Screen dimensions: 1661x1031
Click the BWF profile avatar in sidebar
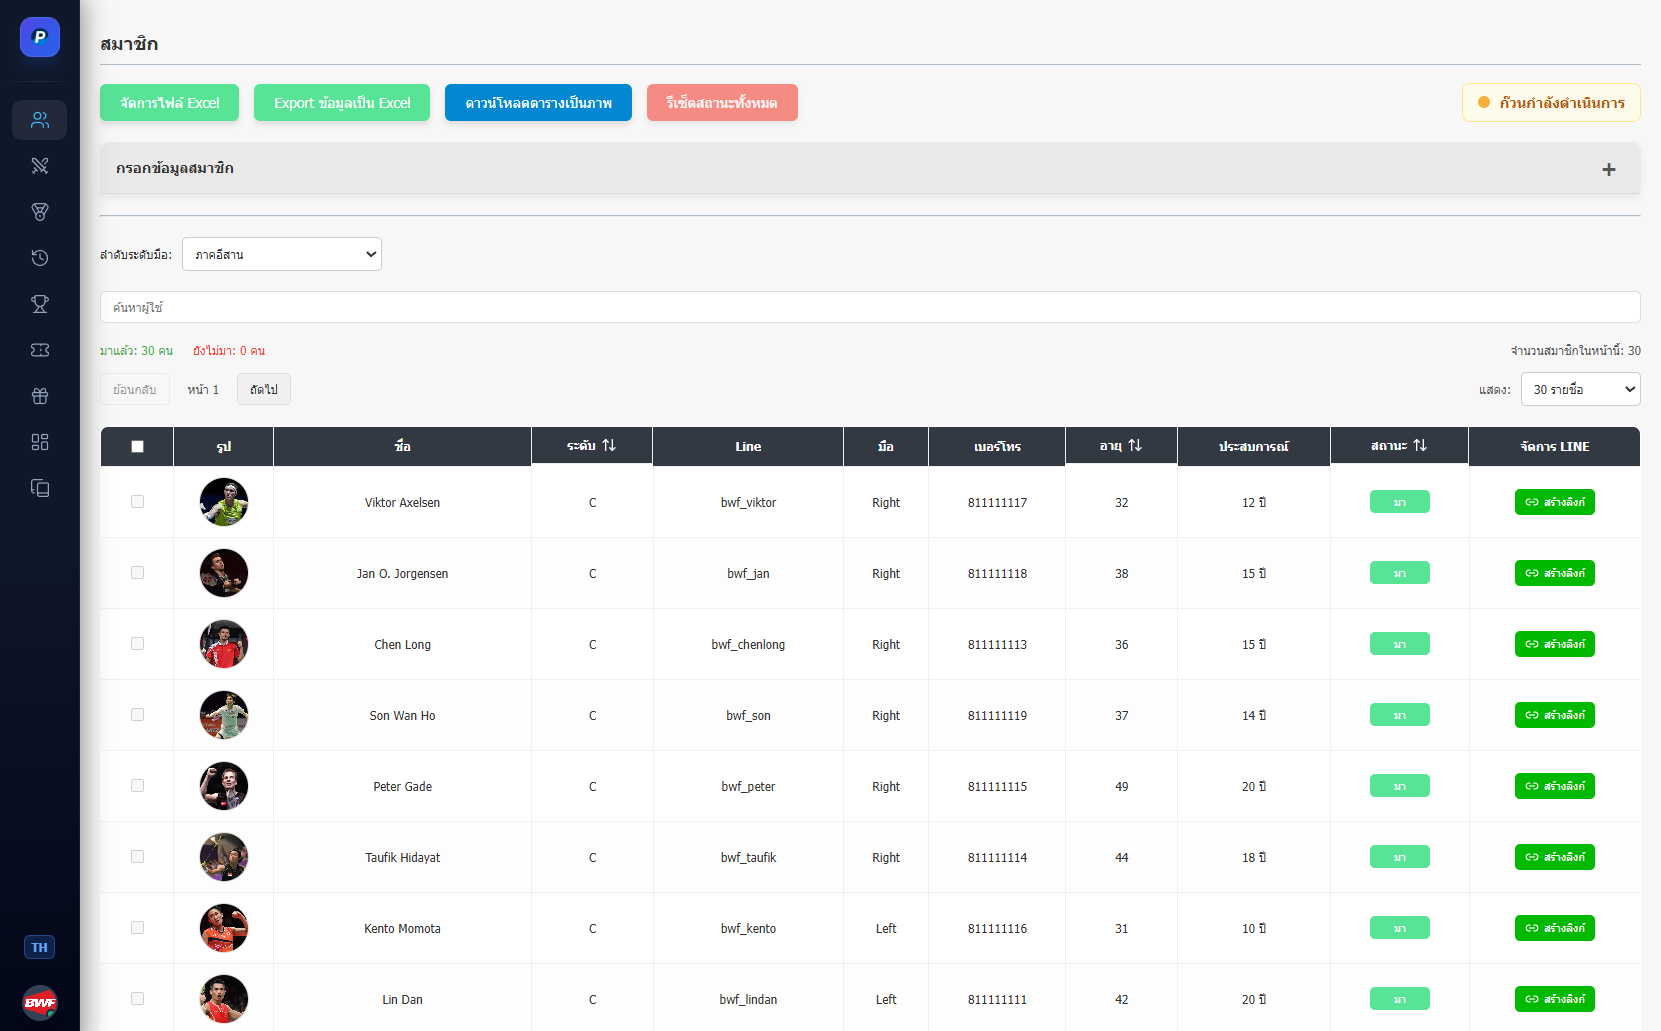point(40,1002)
